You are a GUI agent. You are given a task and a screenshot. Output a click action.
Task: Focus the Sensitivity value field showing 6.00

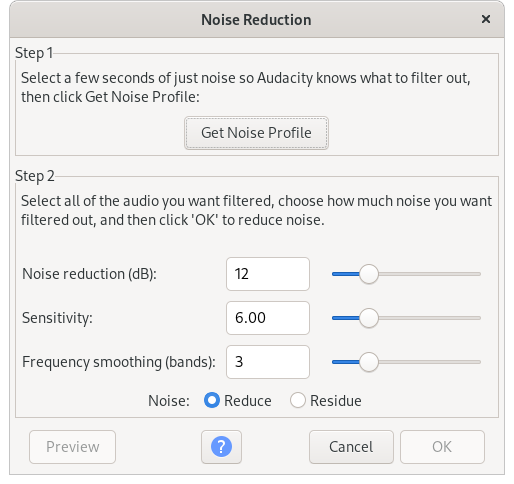click(x=268, y=318)
